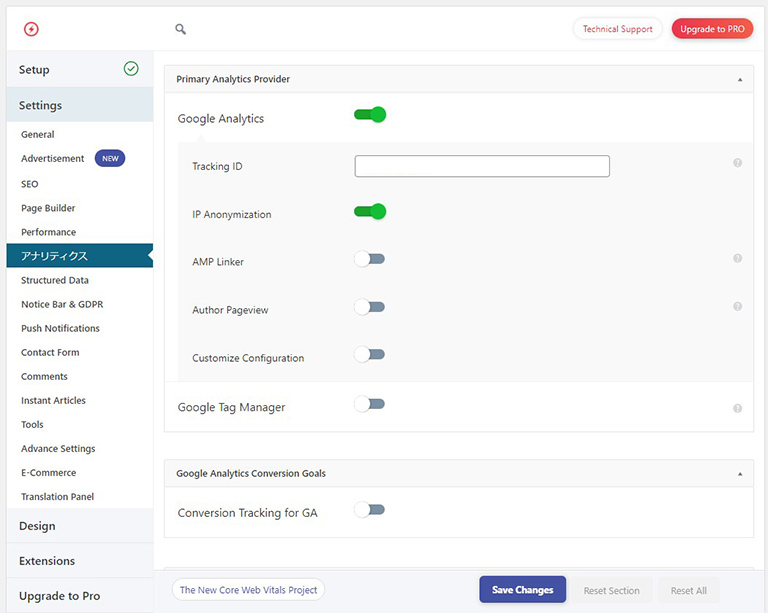Click the green Setup checkmark icon
768x613 pixels.
pos(131,69)
